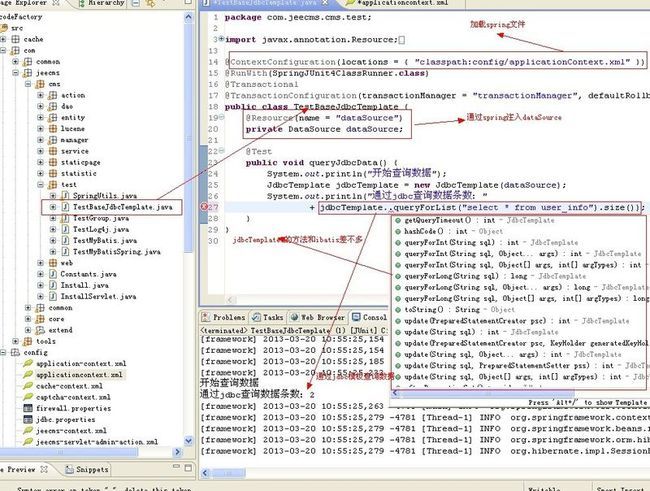Expand the lucene package node

pyautogui.click(x=41, y=129)
